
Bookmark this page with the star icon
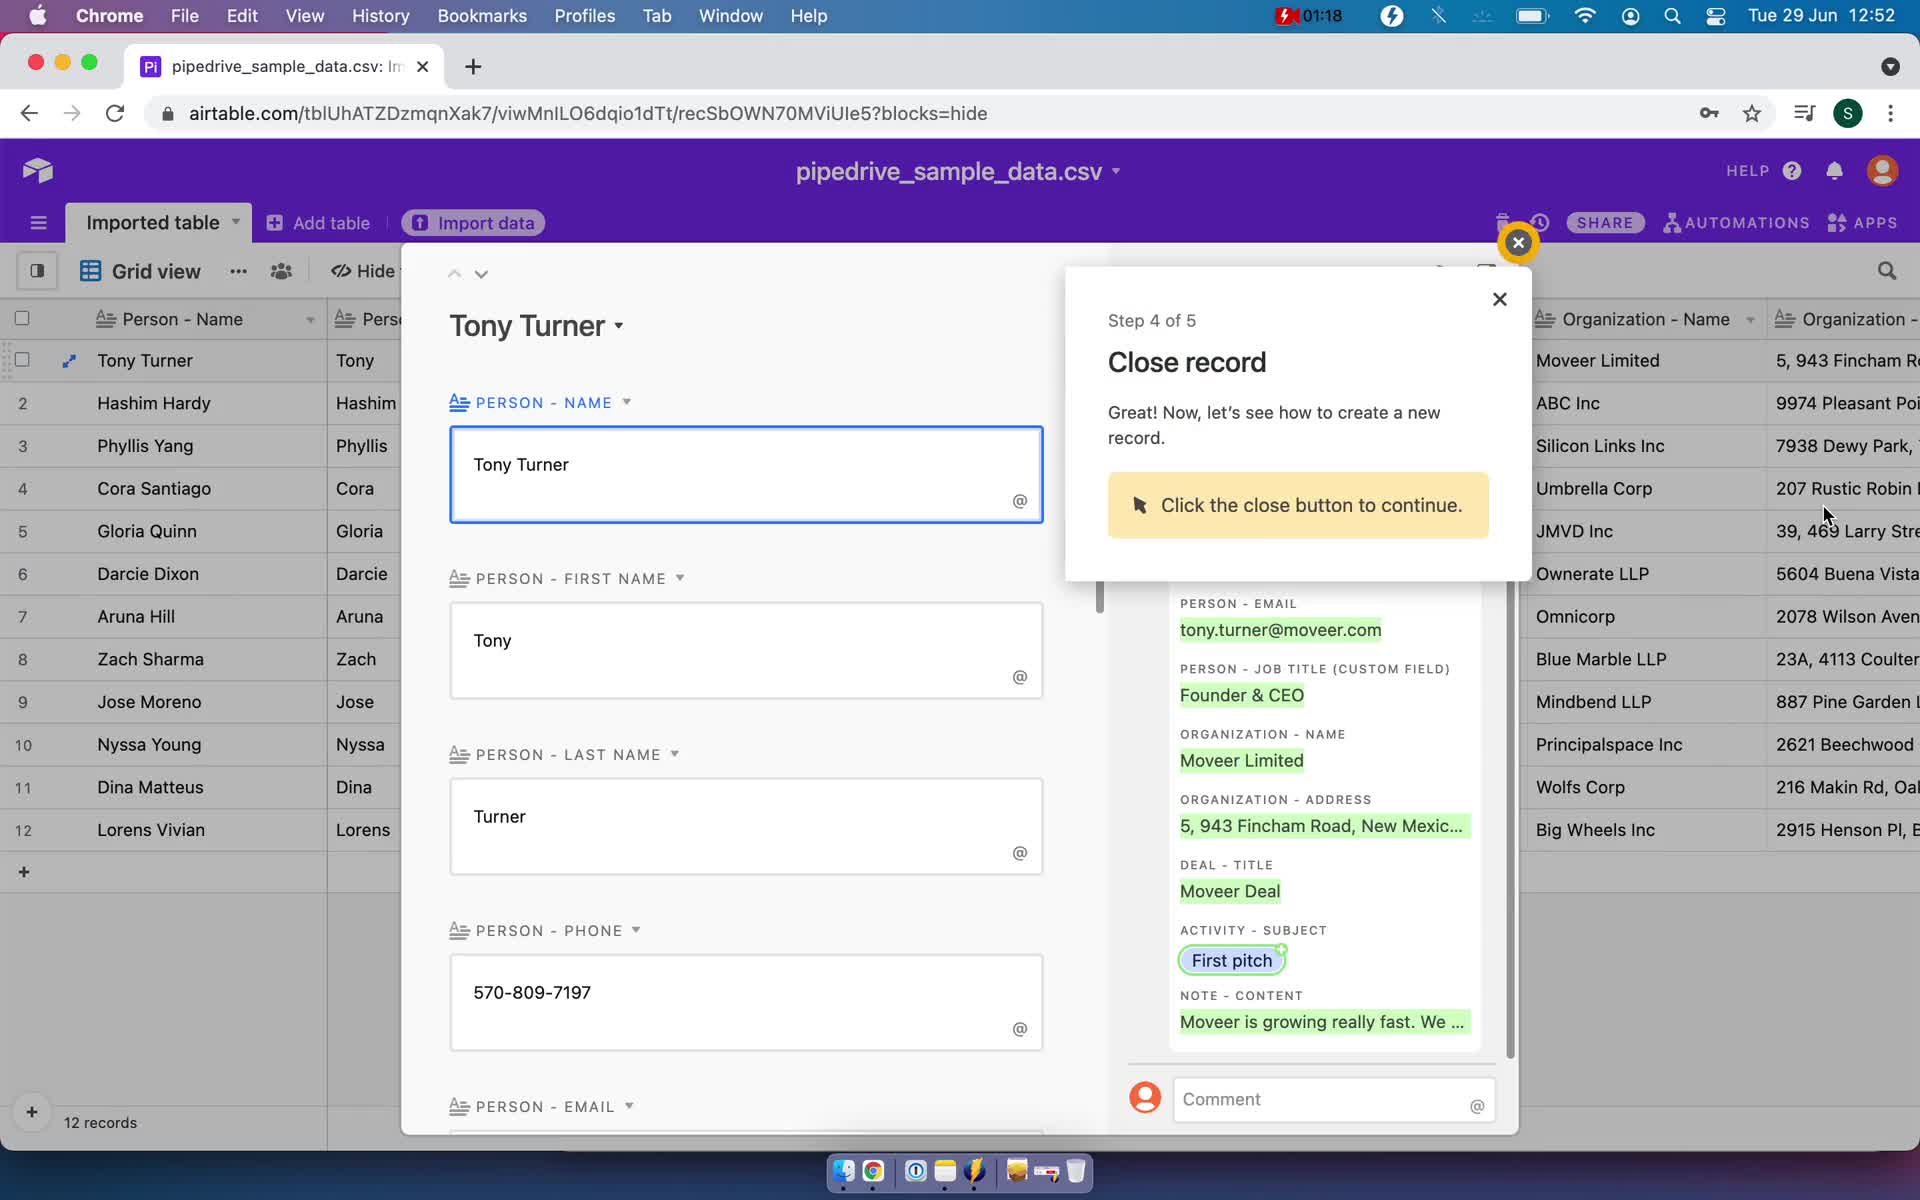point(1751,113)
